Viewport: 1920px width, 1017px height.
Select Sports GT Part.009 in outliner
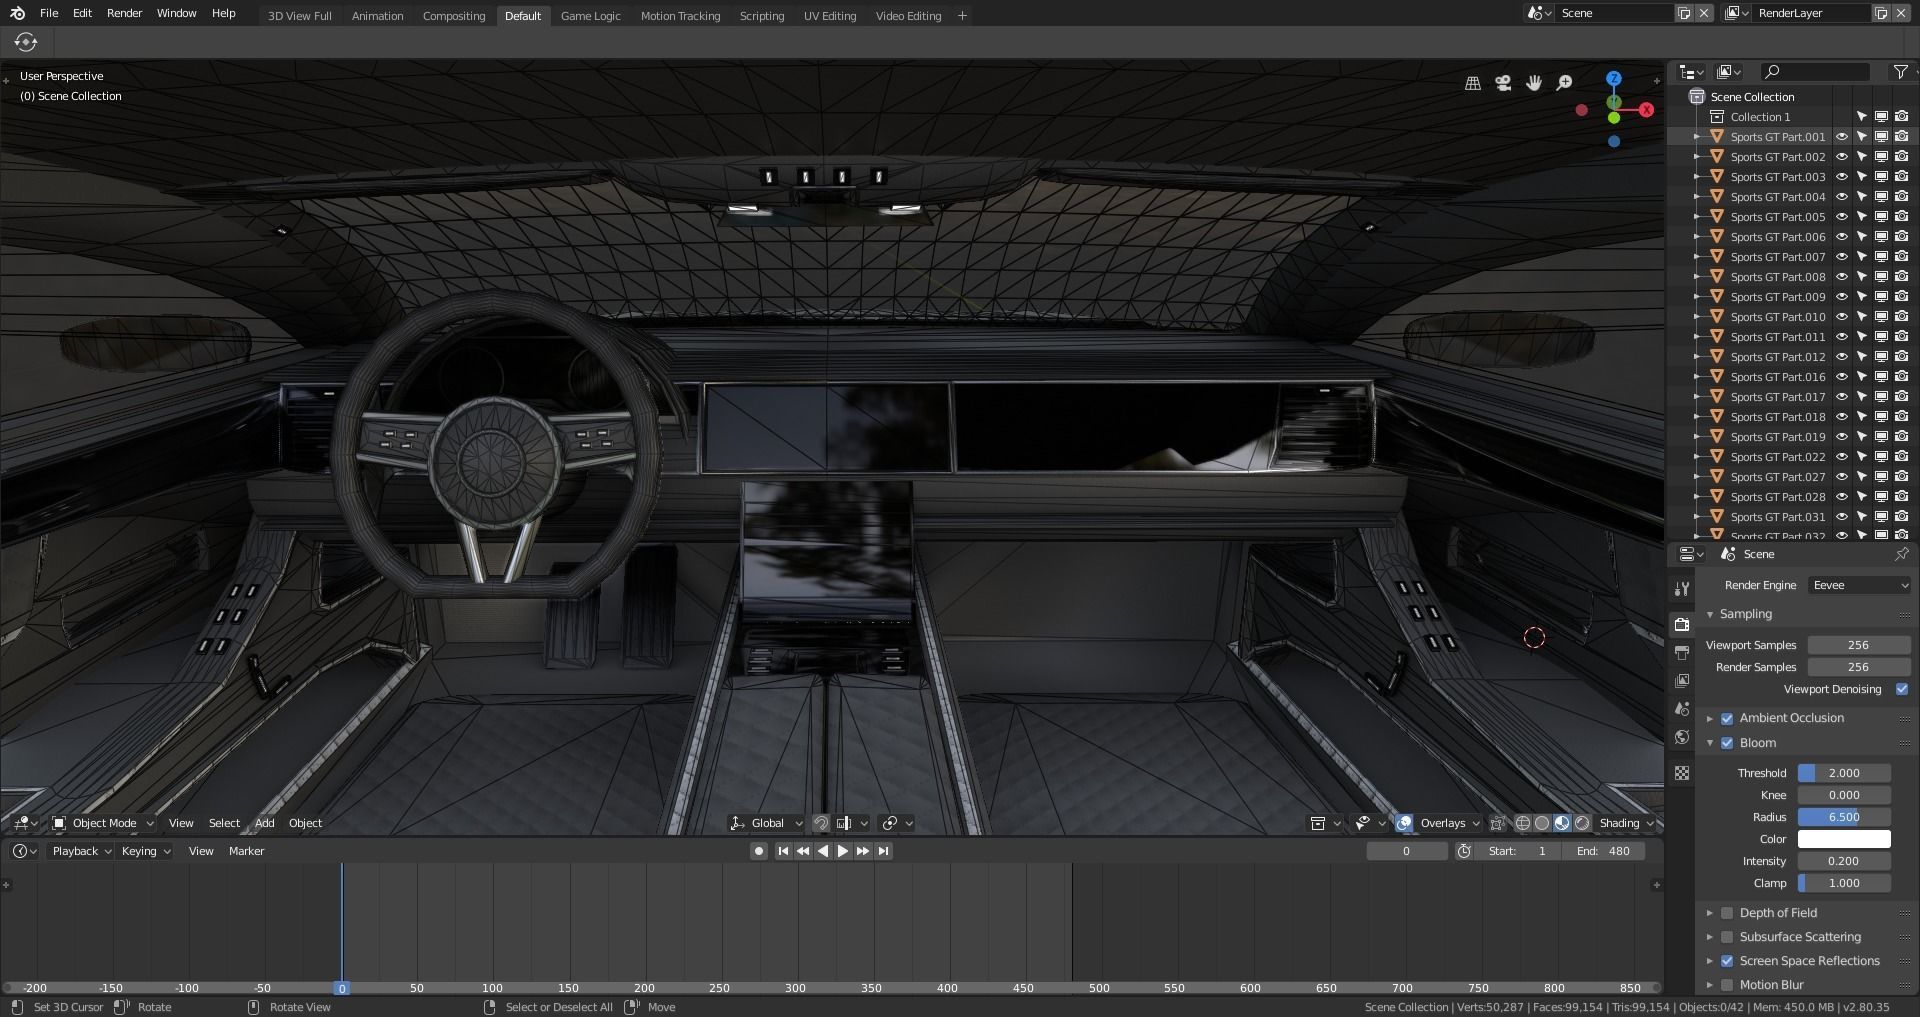point(1778,297)
